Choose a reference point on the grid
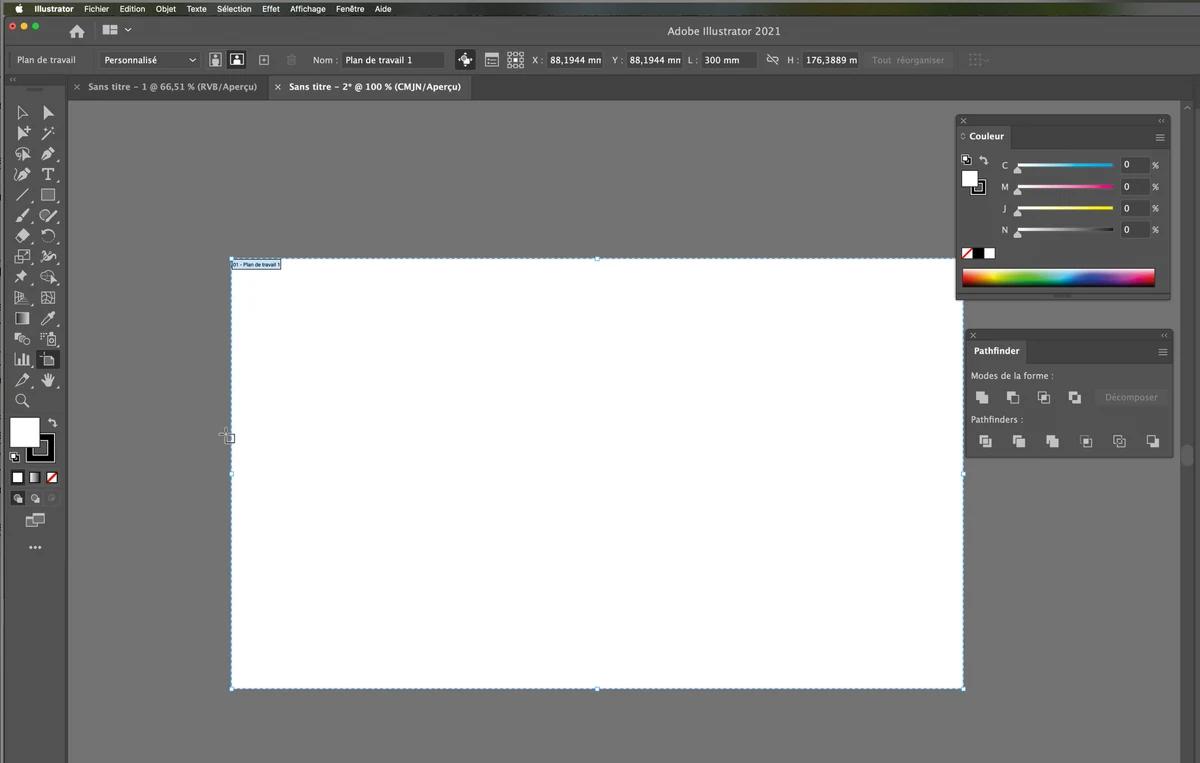The width and height of the screenshot is (1200, 763). pos(515,60)
